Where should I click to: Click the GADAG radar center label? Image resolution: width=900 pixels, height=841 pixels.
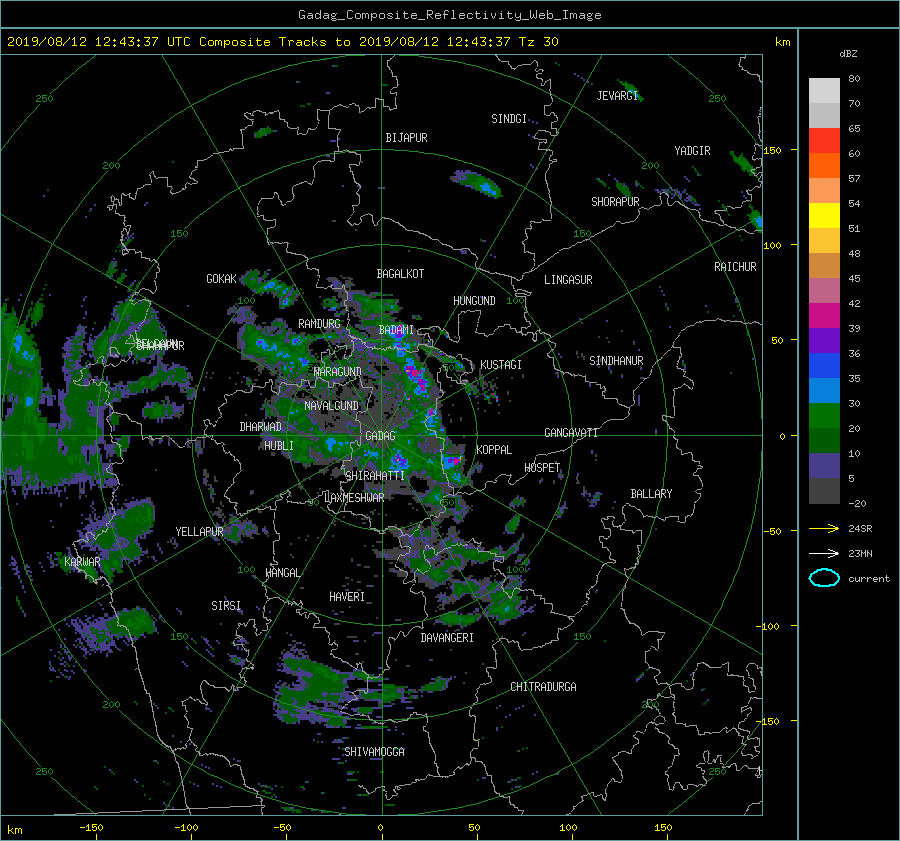[380, 436]
